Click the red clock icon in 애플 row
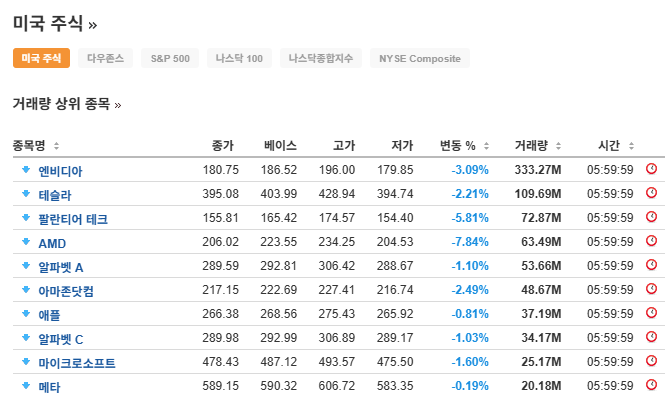The height and width of the screenshot is (405, 669). (651, 313)
